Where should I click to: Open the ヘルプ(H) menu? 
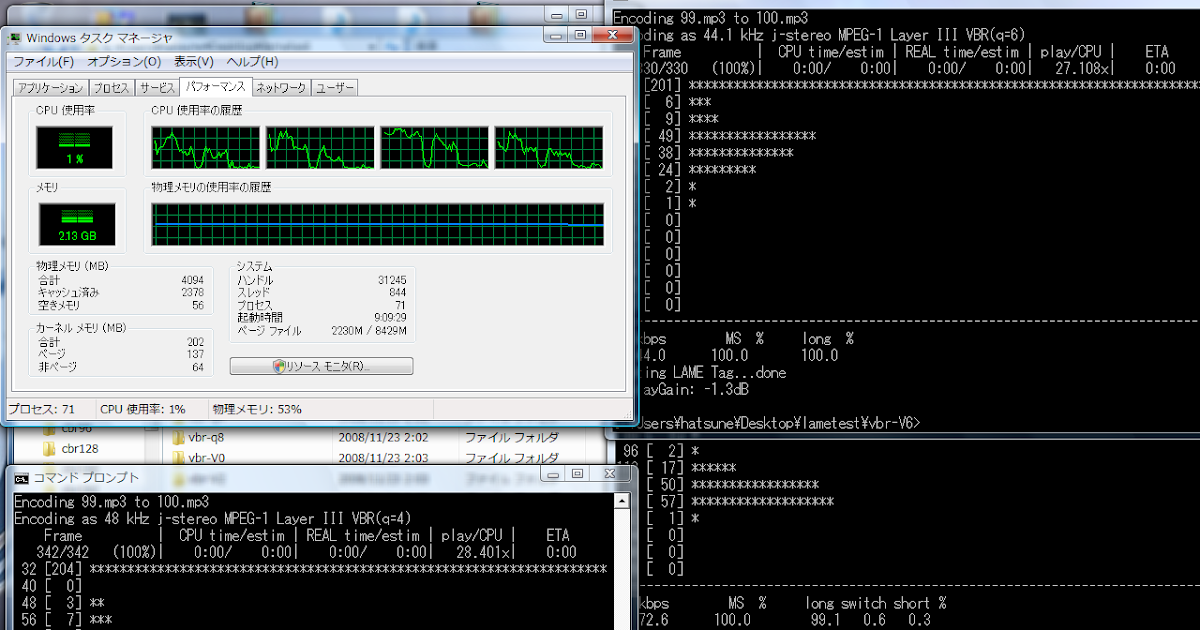(252, 62)
